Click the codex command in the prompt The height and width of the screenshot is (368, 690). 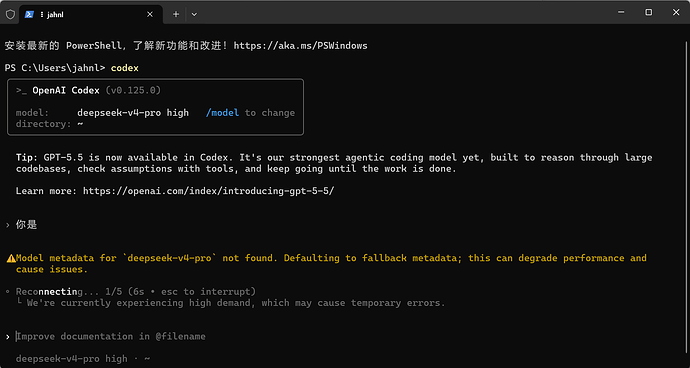coord(125,68)
